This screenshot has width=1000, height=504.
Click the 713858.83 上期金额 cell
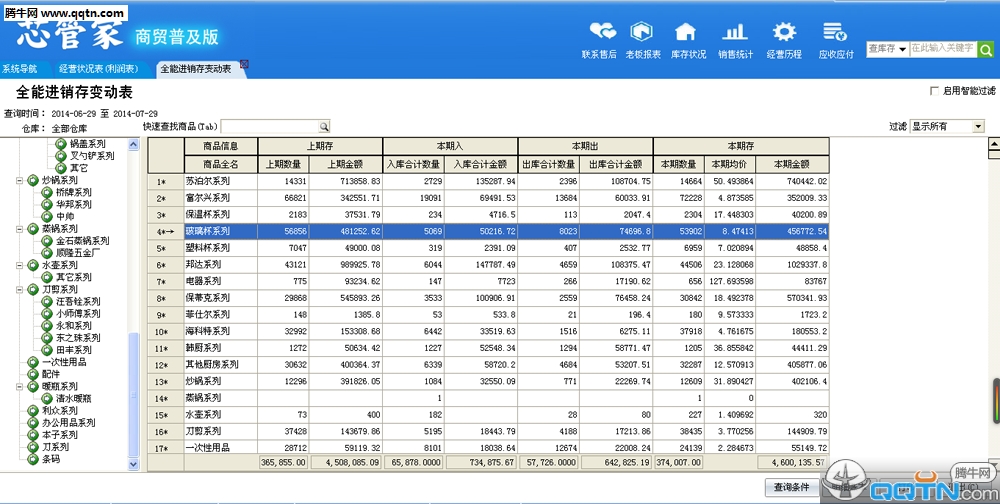[346, 181]
